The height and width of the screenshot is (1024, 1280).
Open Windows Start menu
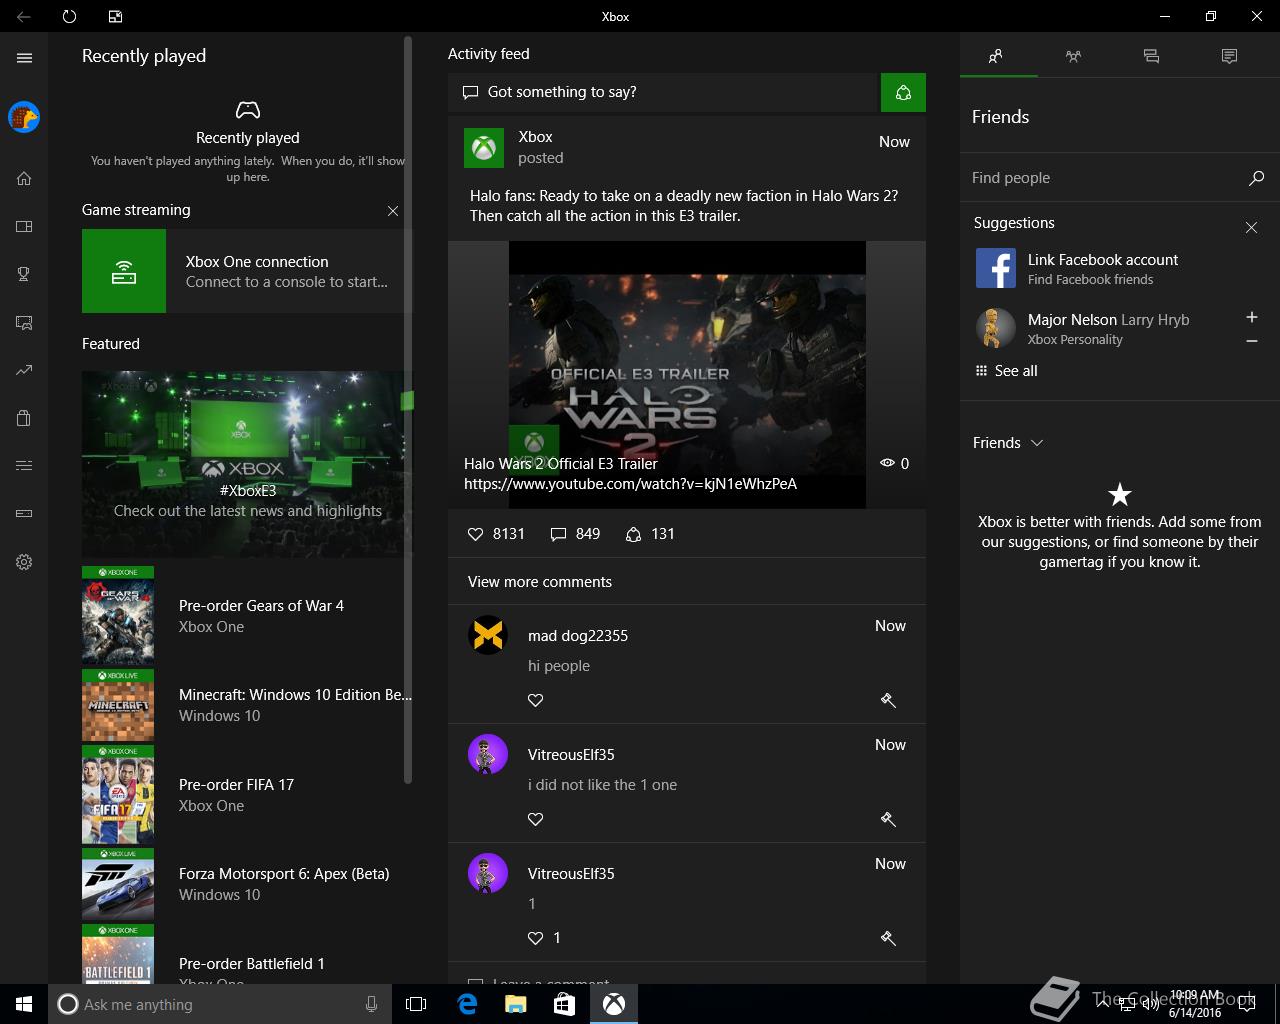pyautogui.click(x=24, y=1004)
